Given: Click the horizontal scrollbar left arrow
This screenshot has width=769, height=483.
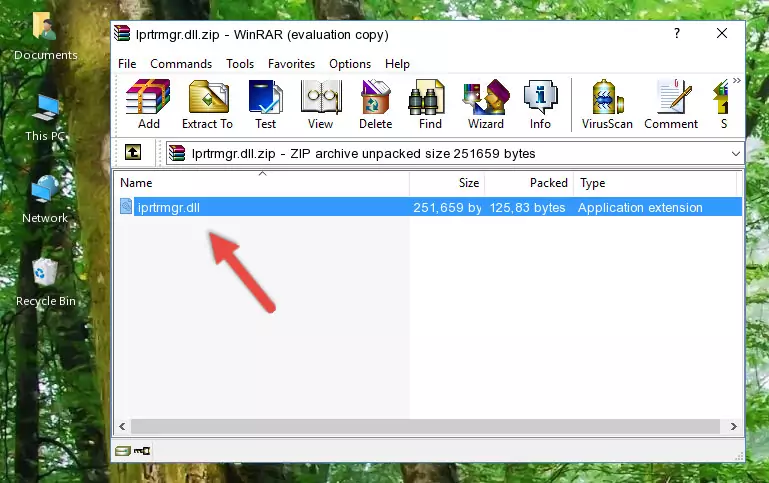Looking at the screenshot, I should click(123, 427).
